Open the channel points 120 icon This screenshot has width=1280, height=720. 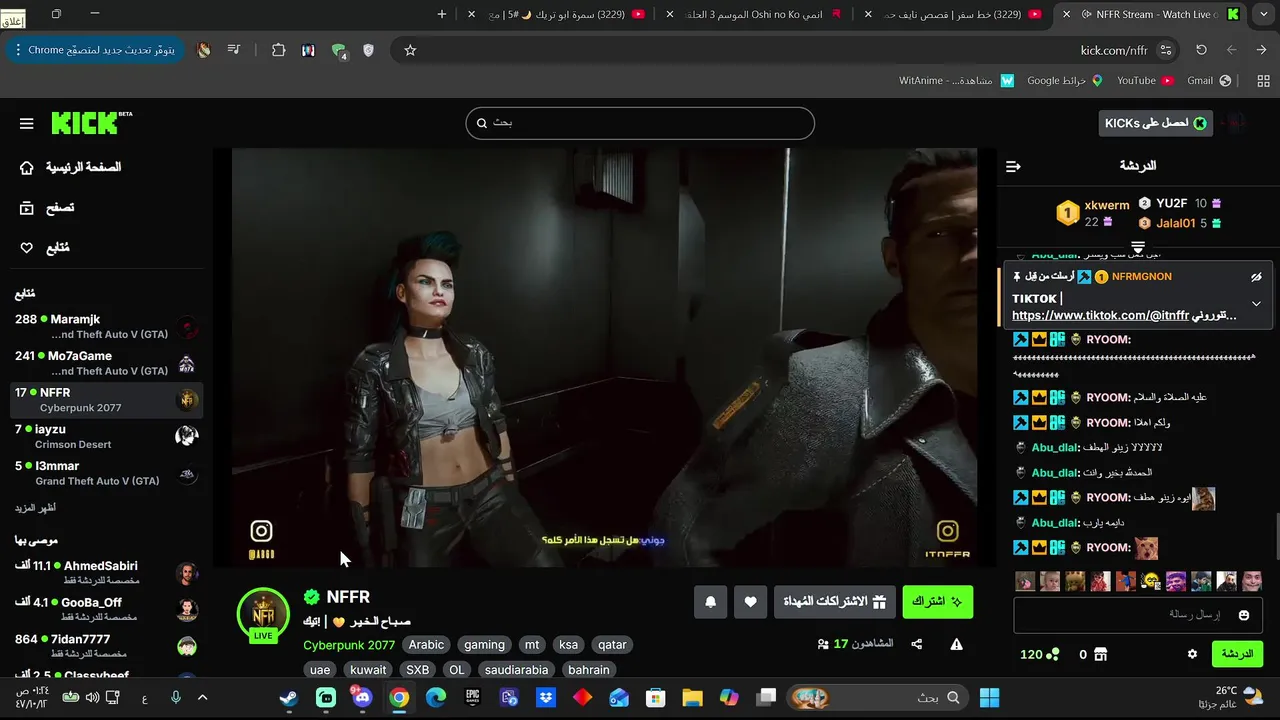(x=1040, y=654)
